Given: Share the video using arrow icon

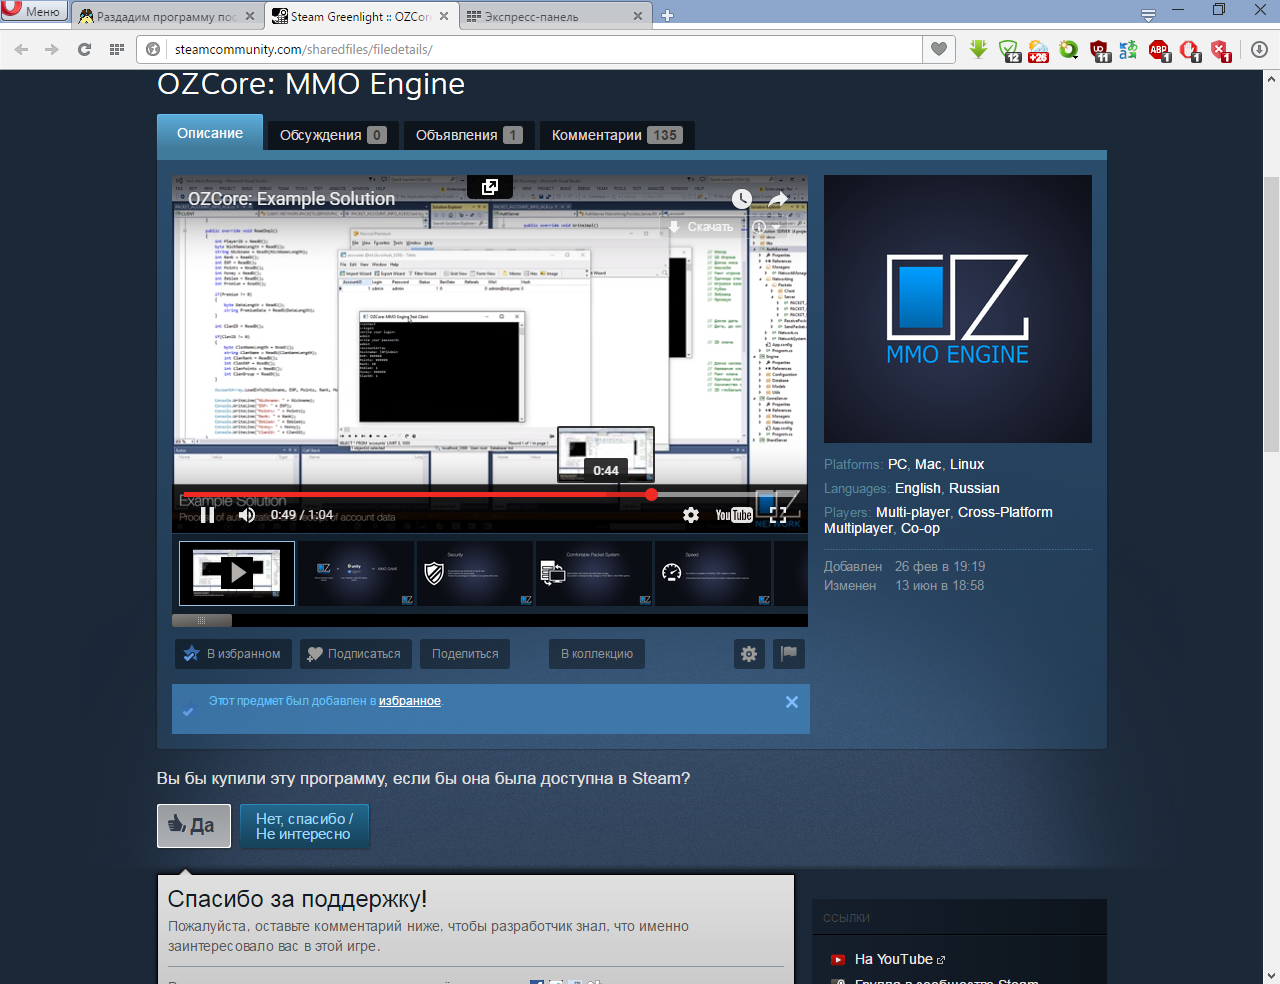Looking at the screenshot, I should click(x=778, y=199).
